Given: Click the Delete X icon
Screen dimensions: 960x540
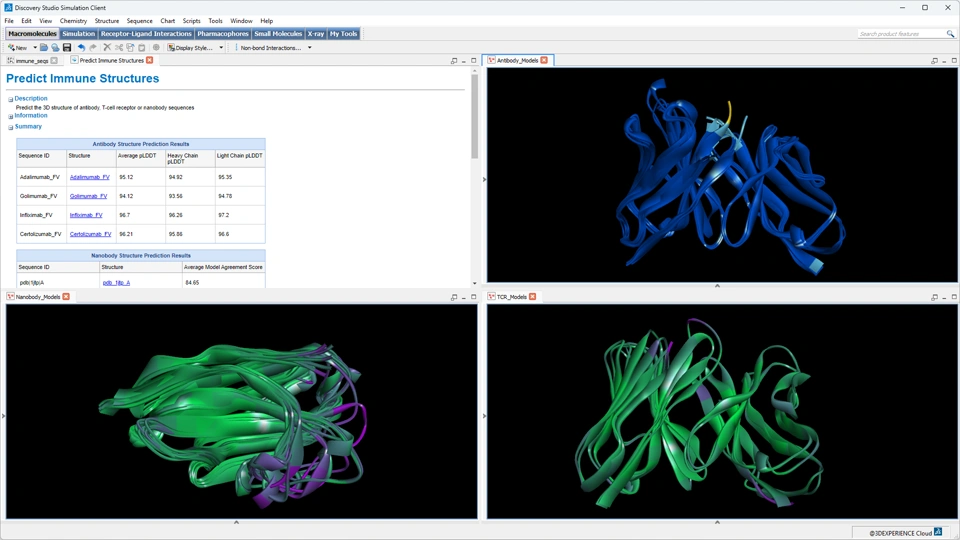Looking at the screenshot, I should pos(107,47).
